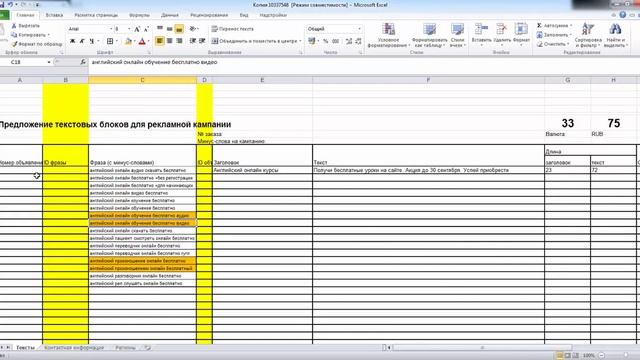Open the font size dropdown

coord(129,29)
